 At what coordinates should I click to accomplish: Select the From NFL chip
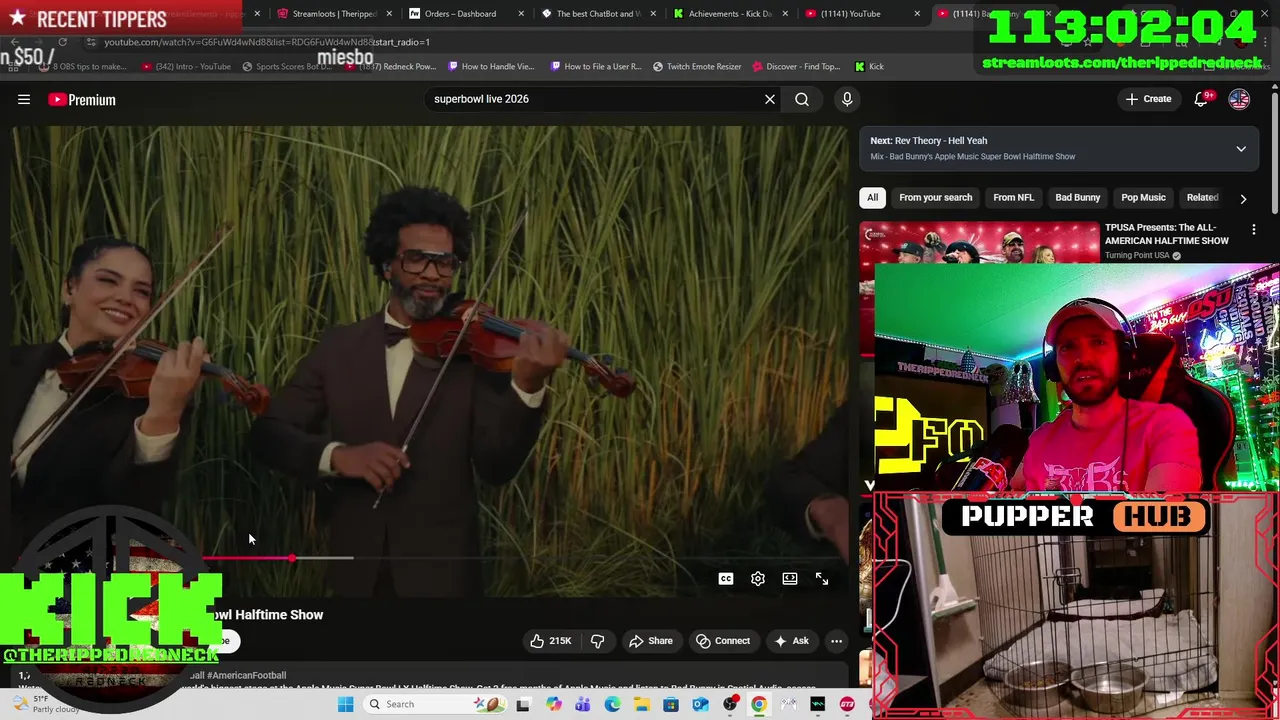[x=1013, y=198]
